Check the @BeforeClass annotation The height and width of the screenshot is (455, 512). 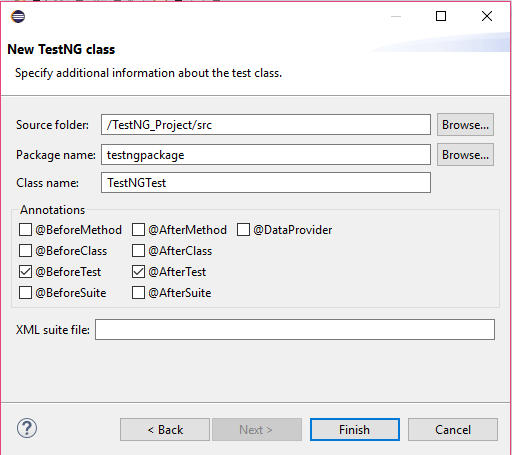click(25, 251)
